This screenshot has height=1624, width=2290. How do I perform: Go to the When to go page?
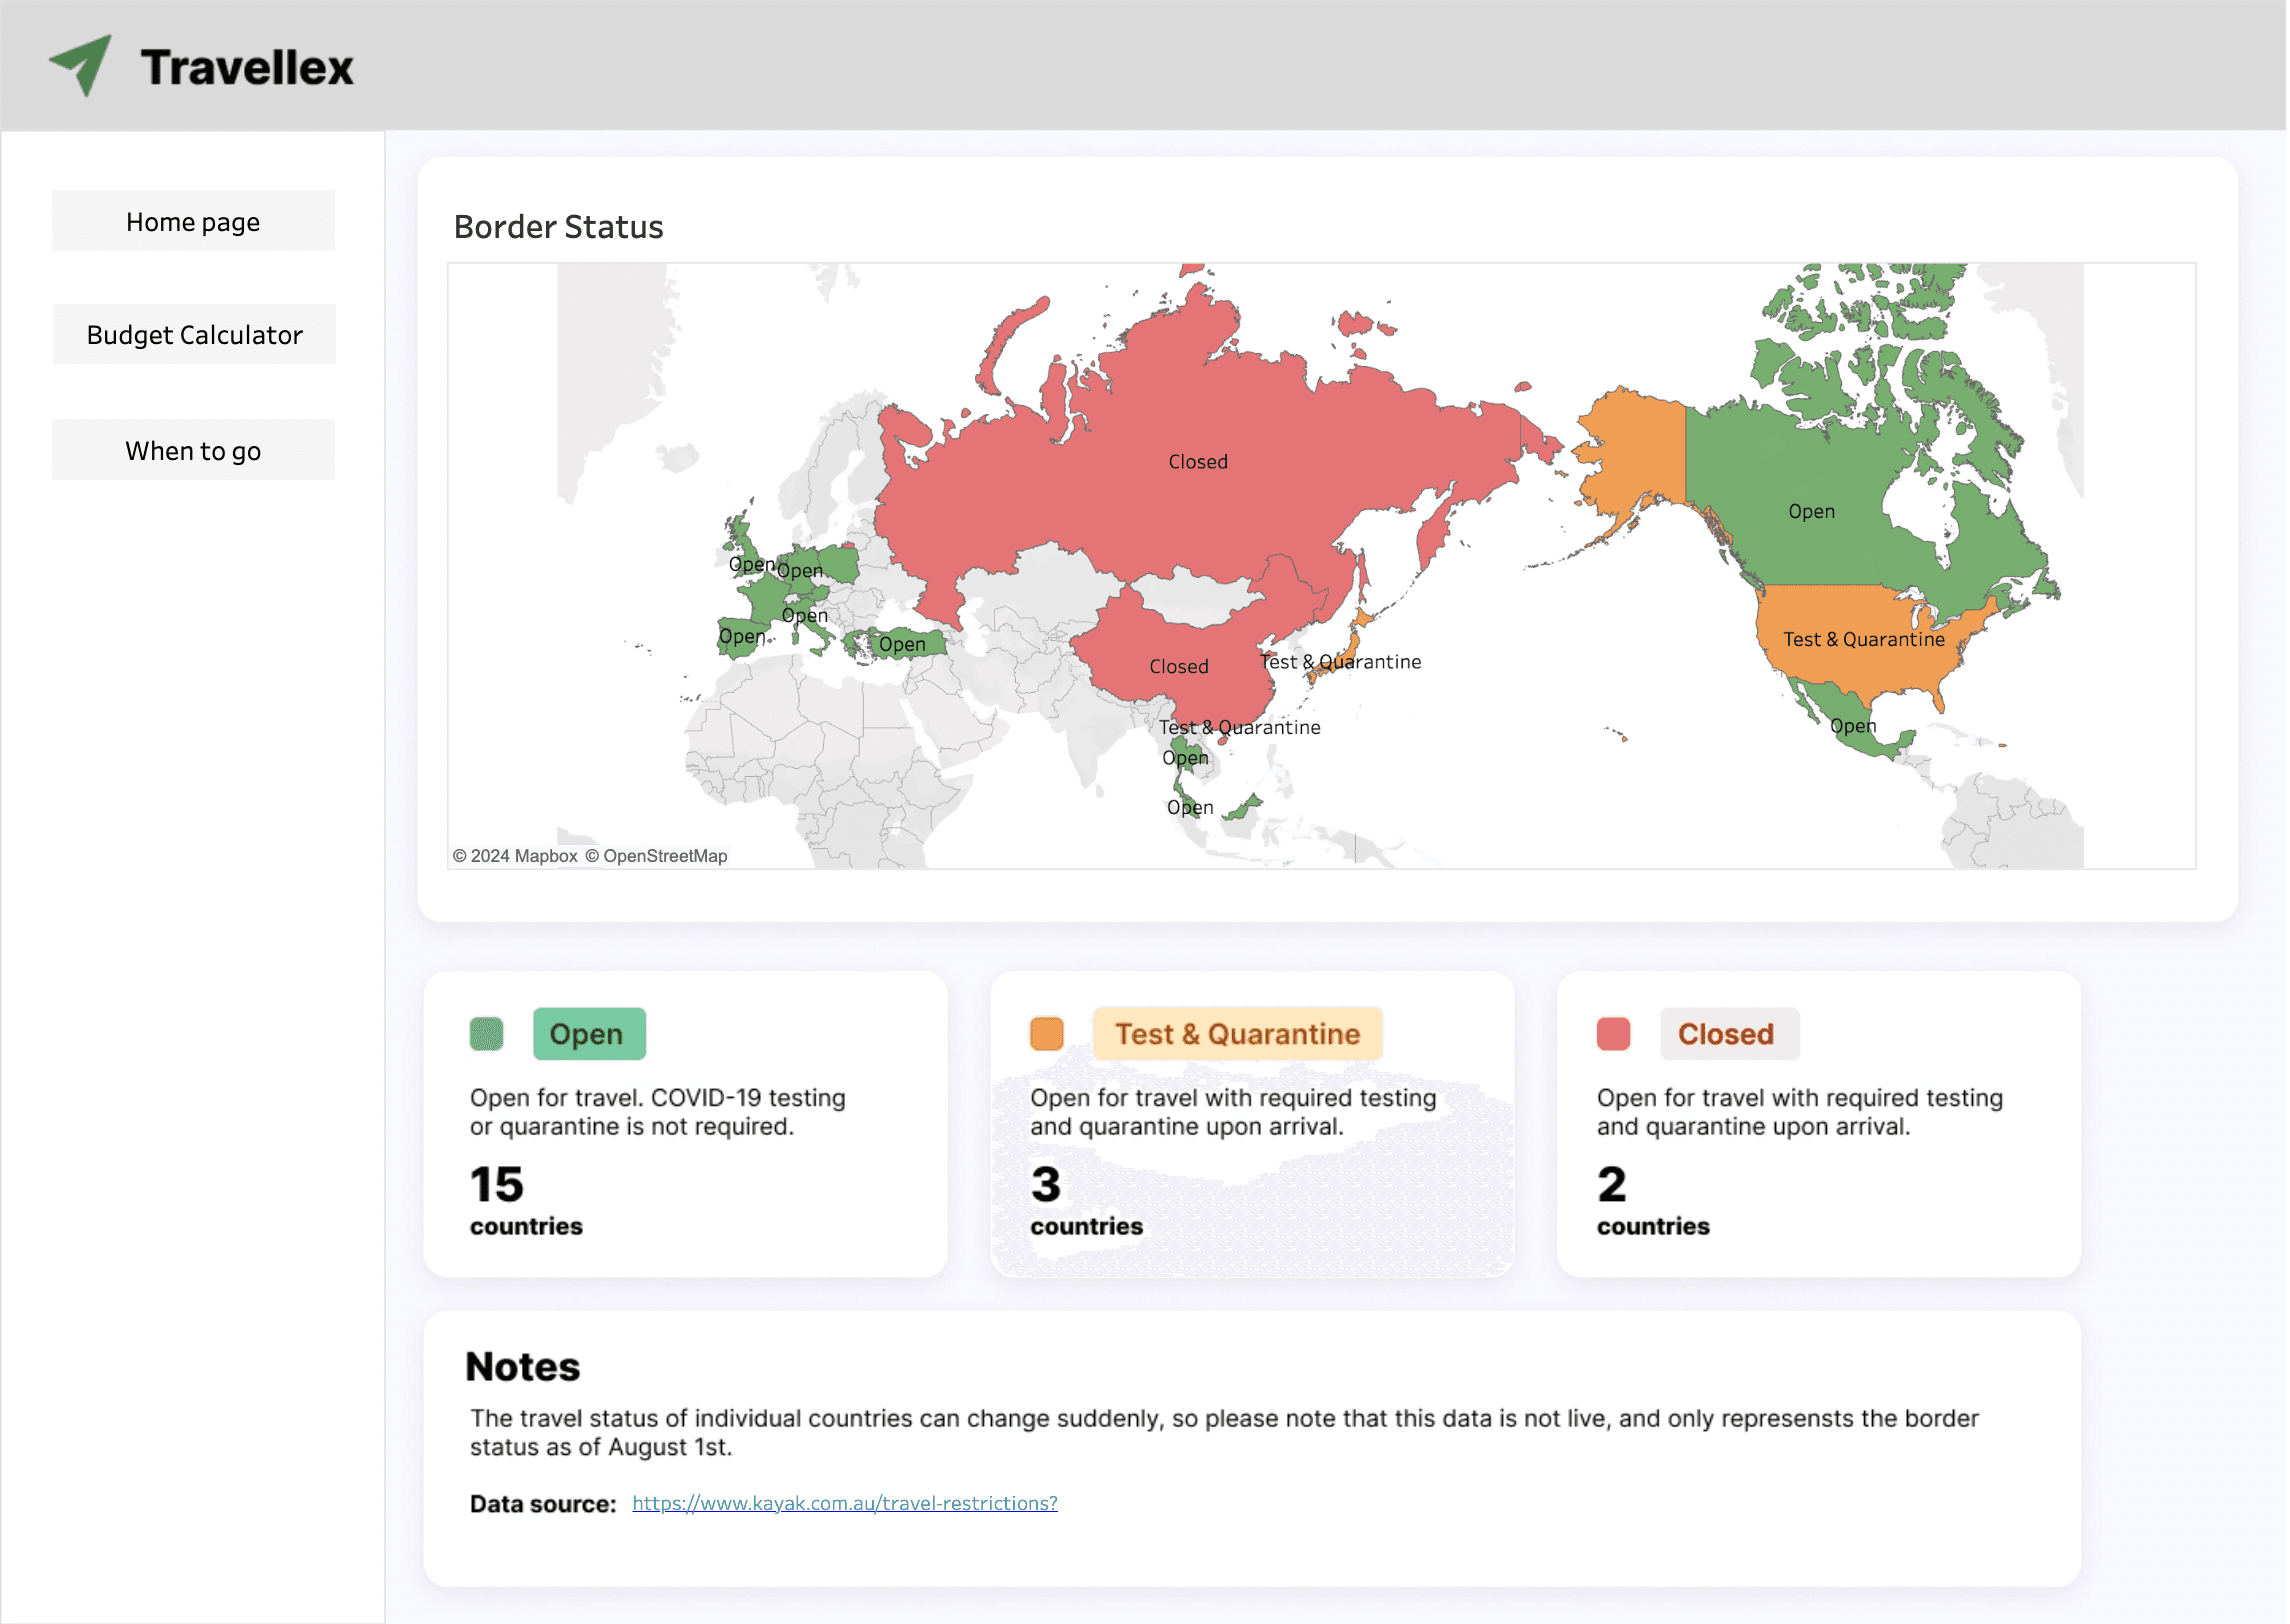(x=193, y=450)
